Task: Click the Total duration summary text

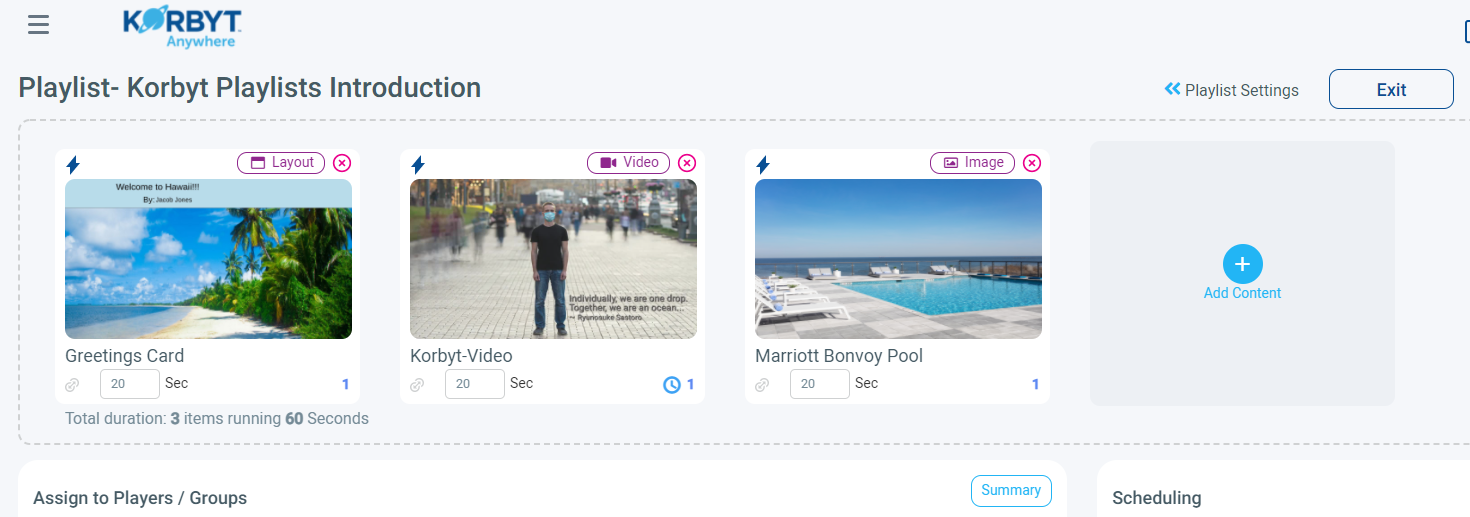Action: [x=217, y=419]
